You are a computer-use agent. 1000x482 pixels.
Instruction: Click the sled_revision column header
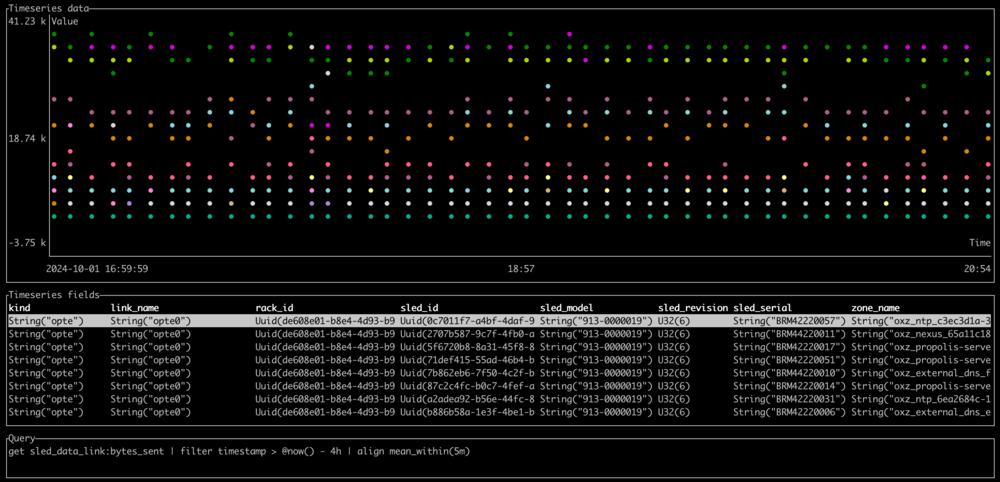pos(693,308)
